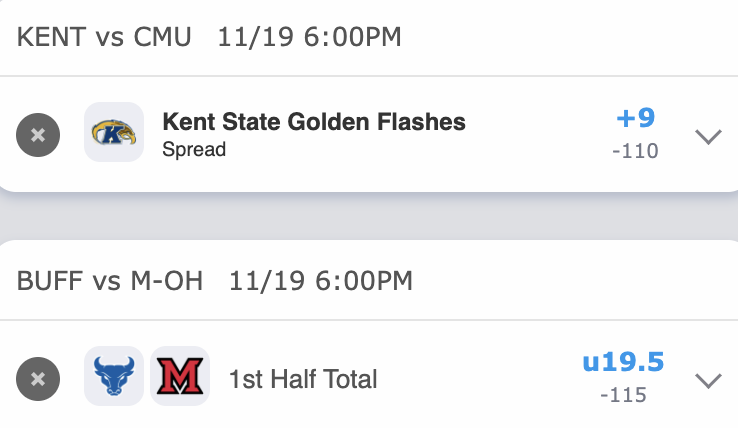Remove the 1st Half Total bet
The height and width of the screenshot is (428, 738).
(38, 379)
